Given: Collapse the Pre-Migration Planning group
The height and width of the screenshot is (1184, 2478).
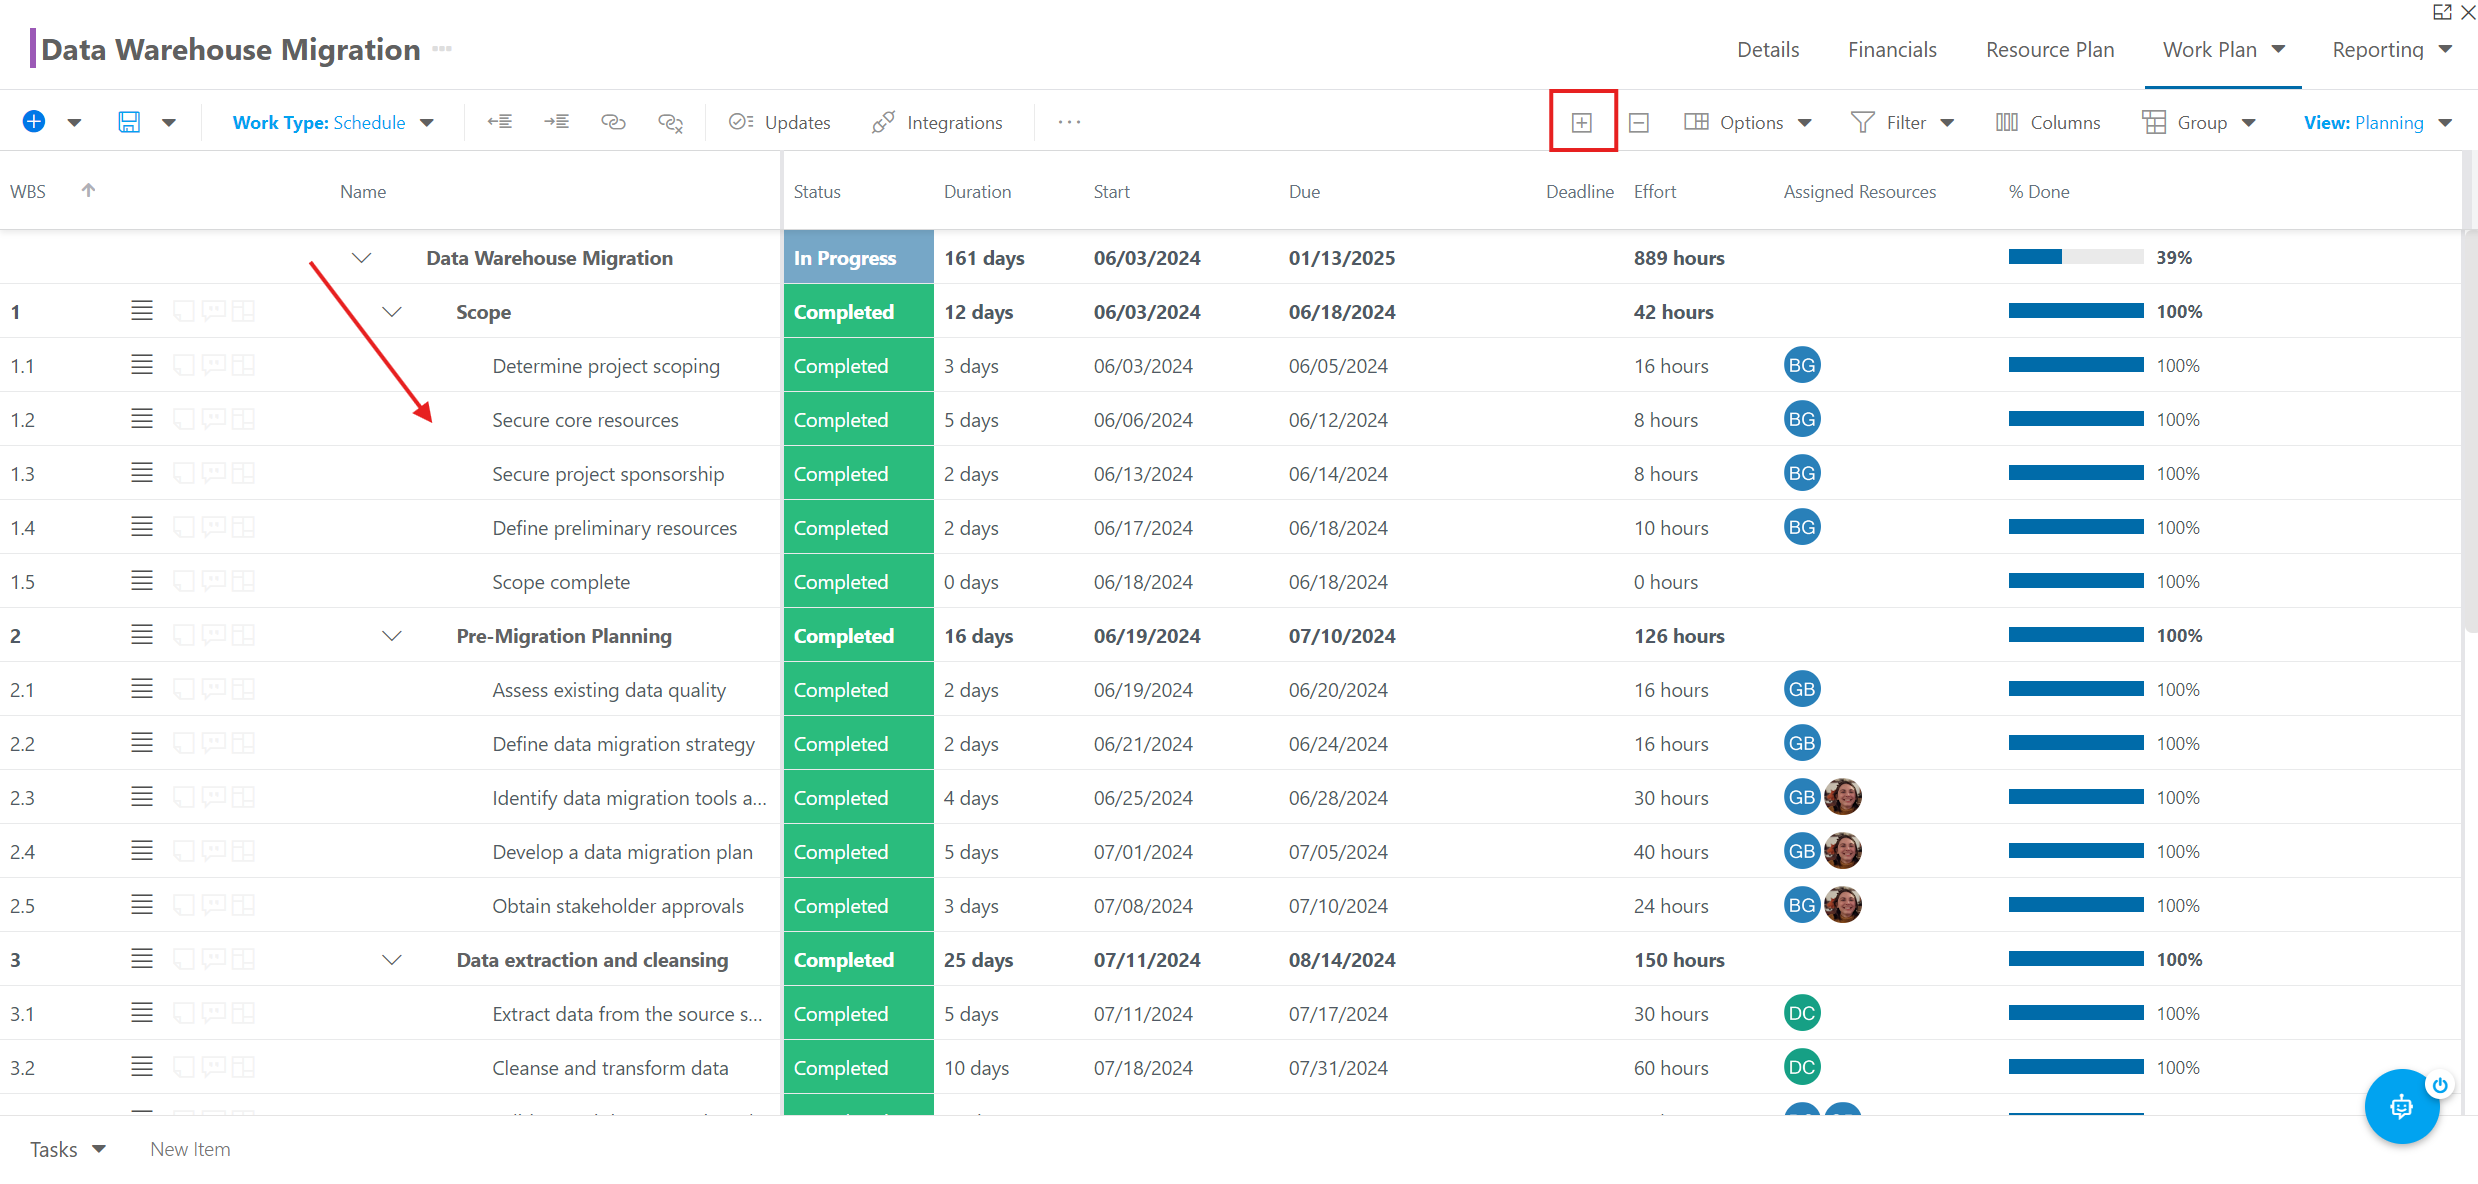Looking at the screenshot, I should pyautogui.click(x=392, y=636).
